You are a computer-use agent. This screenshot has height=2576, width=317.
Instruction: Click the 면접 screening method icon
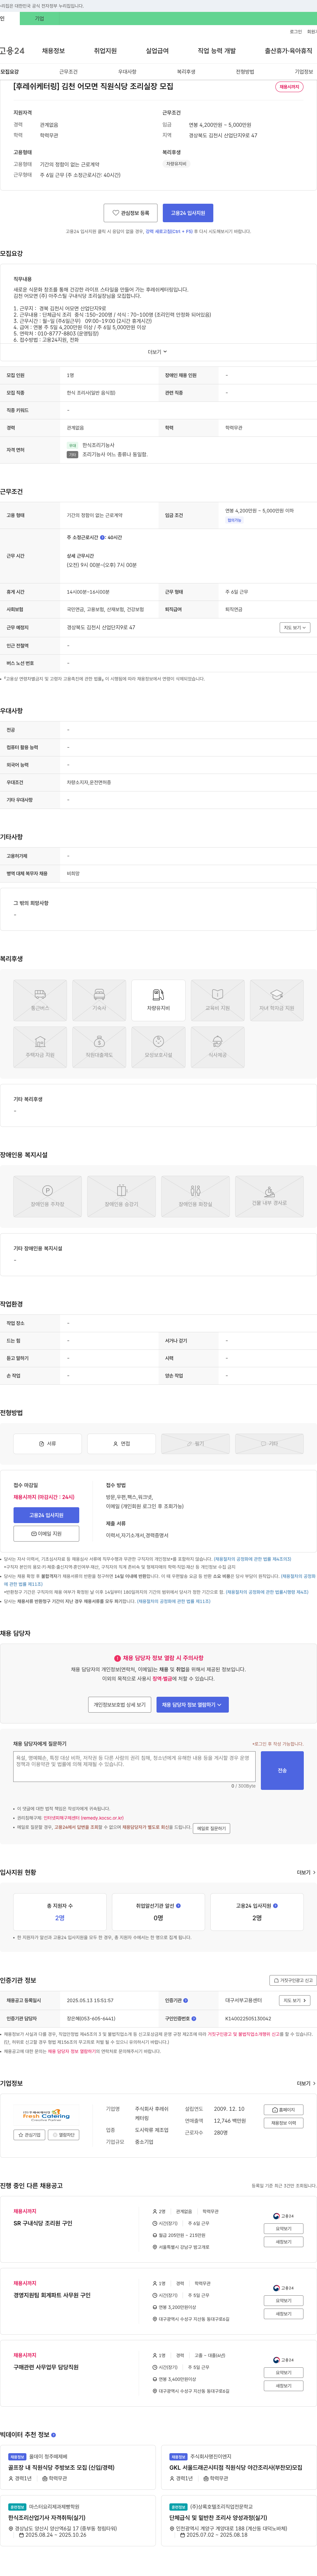coord(121,1444)
